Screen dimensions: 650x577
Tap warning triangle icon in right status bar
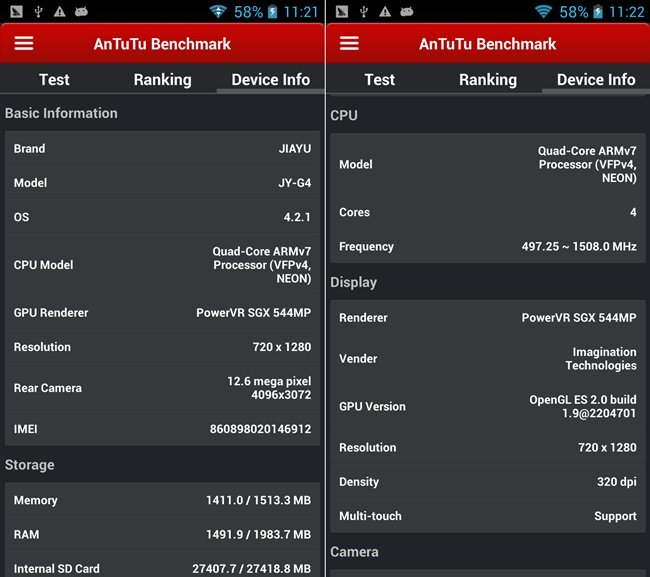tap(385, 12)
